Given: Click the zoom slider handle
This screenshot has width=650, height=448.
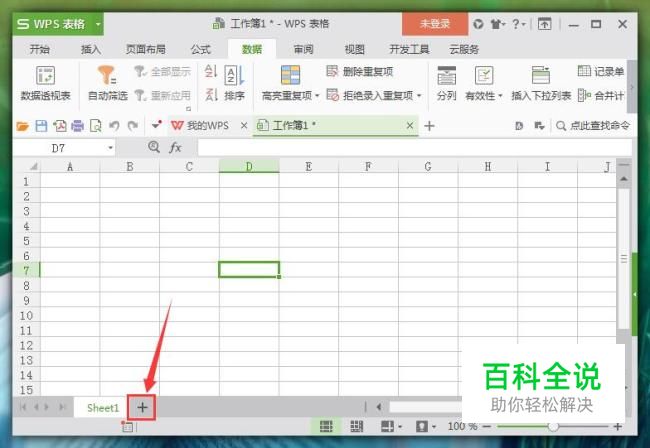Looking at the screenshot, I should pyautogui.click(x=553, y=426).
